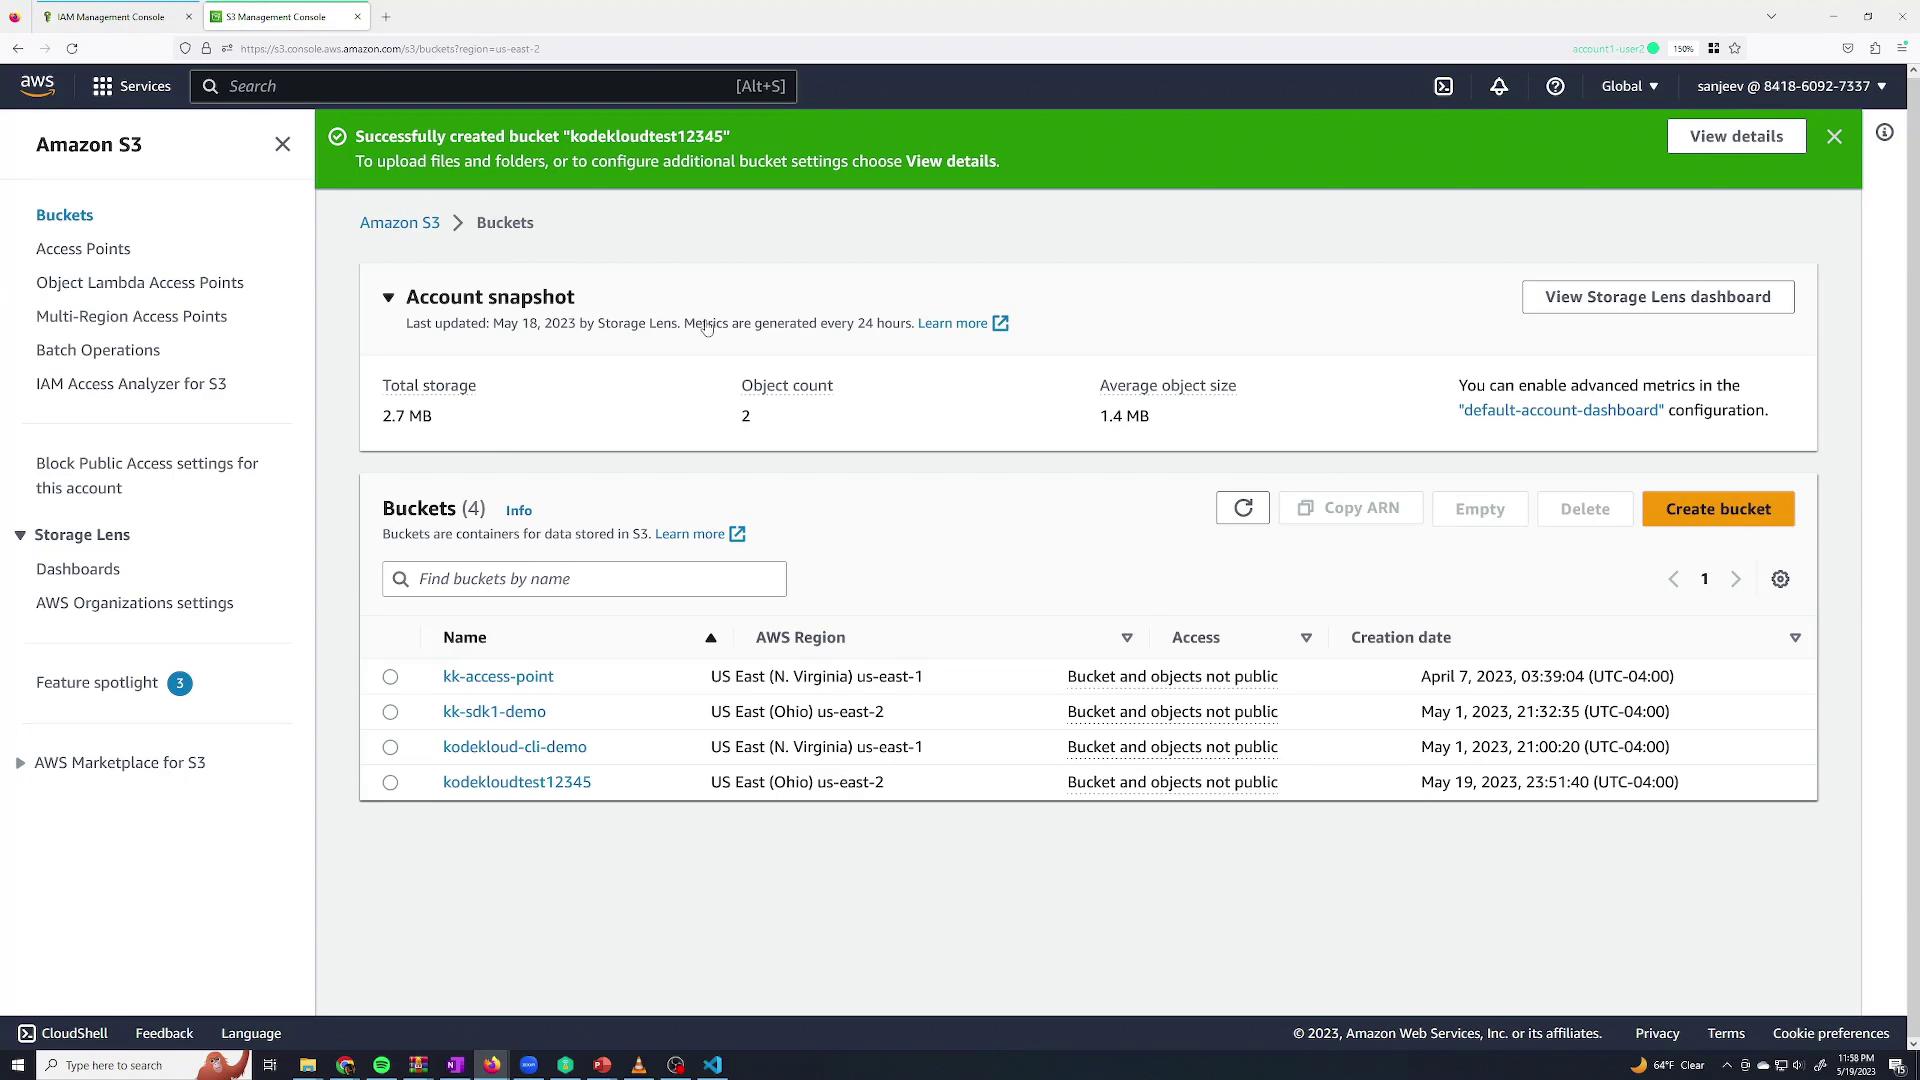Open Access Points in the sidebar

83,249
